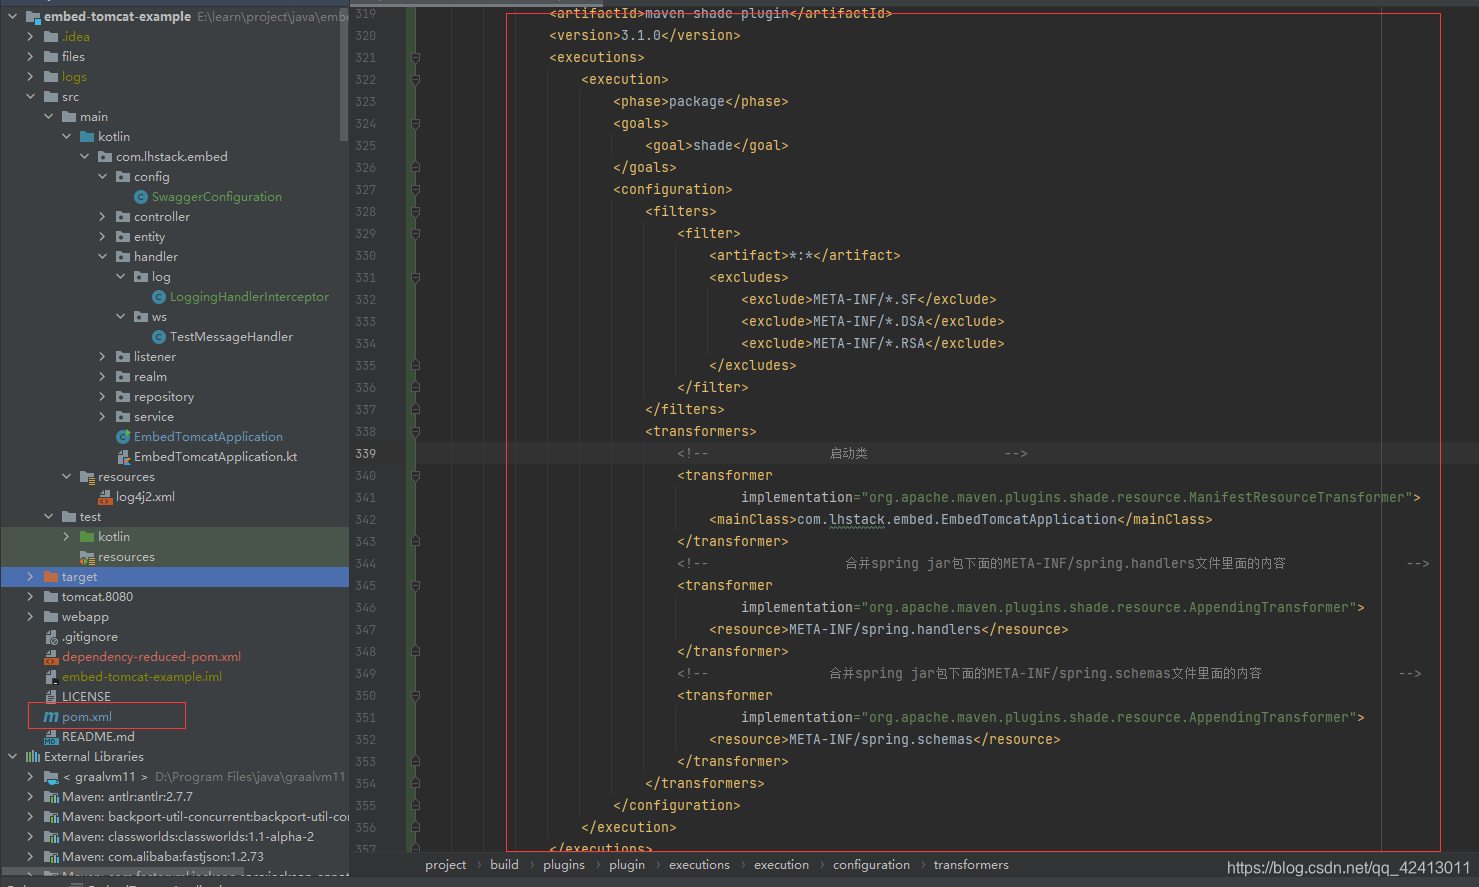Click the webapp folder icon
Image resolution: width=1479 pixels, height=887 pixels.
pyautogui.click(x=51, y=617)
